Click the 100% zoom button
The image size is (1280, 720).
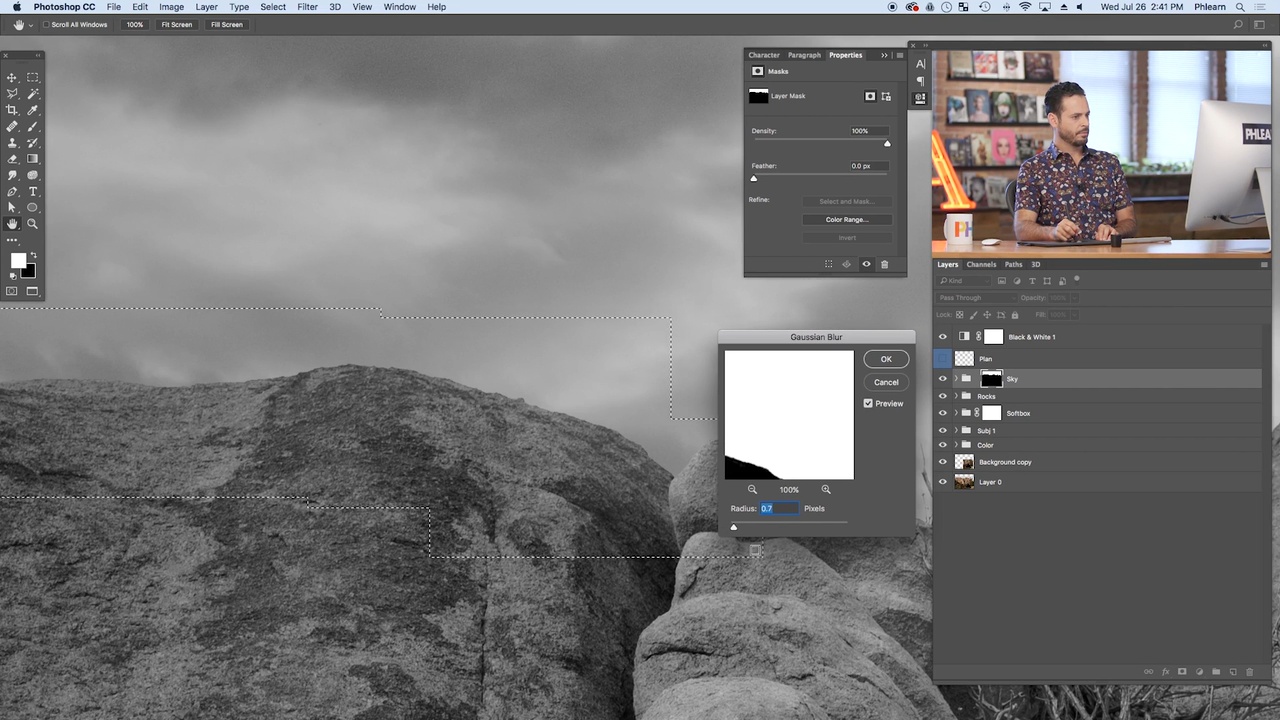tap(135, 24)
